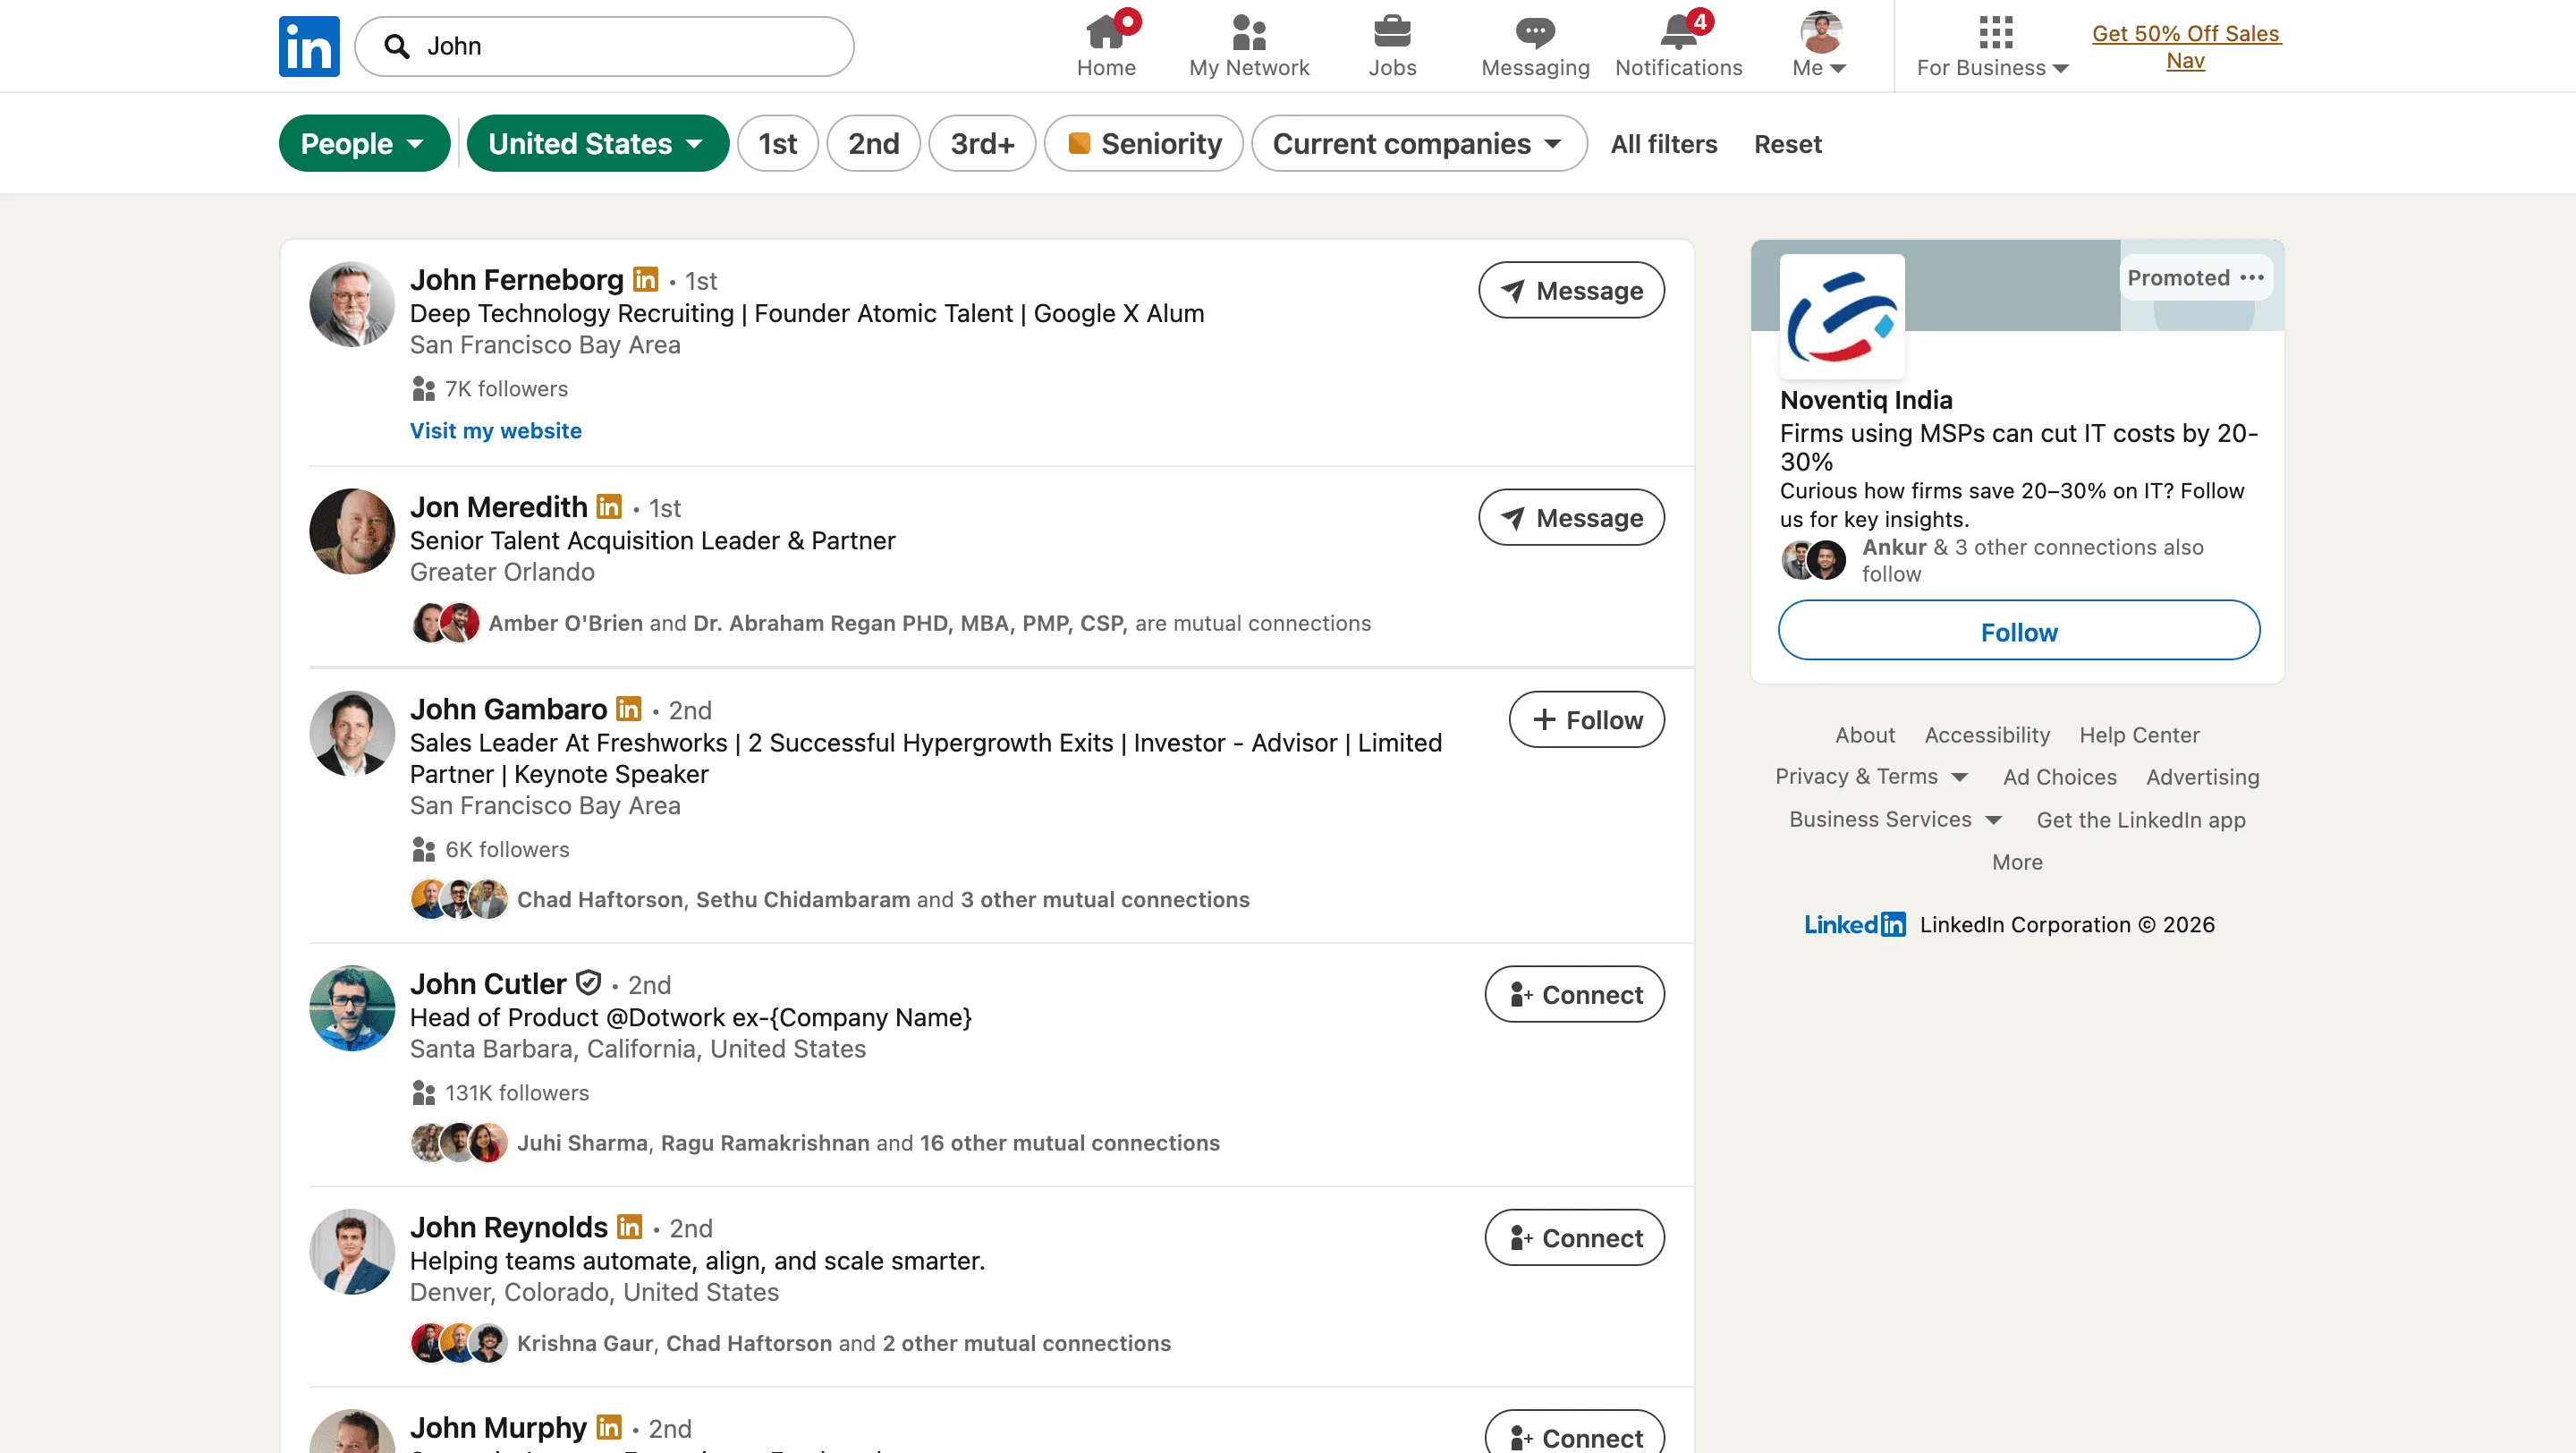Viewport: 2576px width, 1453px height.
Task: Open the My Network icon
Action: pos(1249,33)
